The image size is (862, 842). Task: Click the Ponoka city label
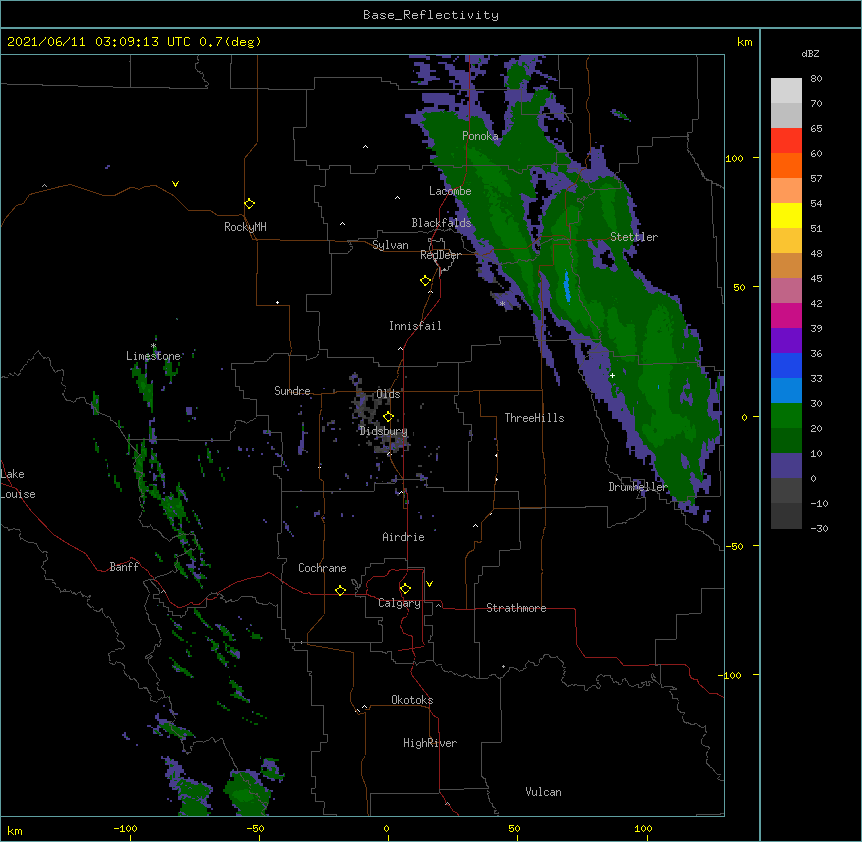pyautogui.click(x=480, y=136)
